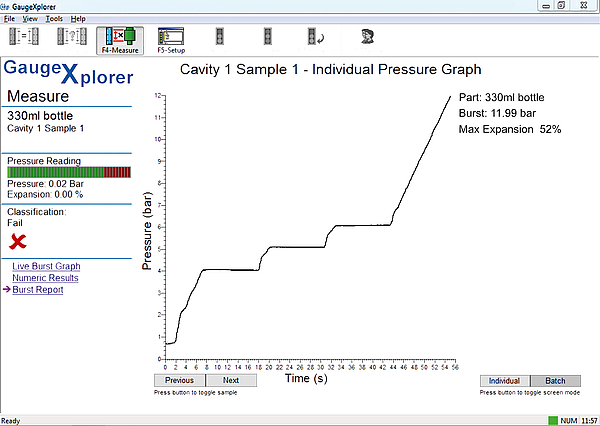Open the Help menu

point(78,18)
